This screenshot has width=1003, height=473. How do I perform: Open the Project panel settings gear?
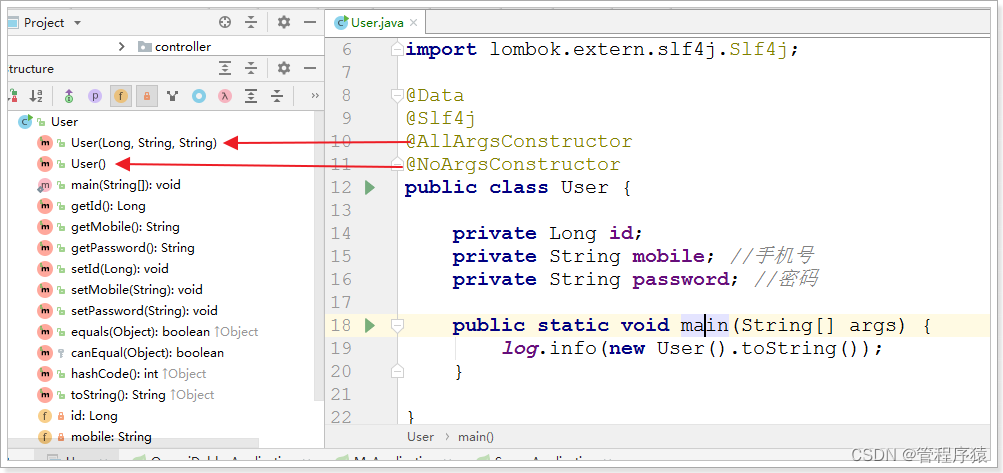(284, 22)
